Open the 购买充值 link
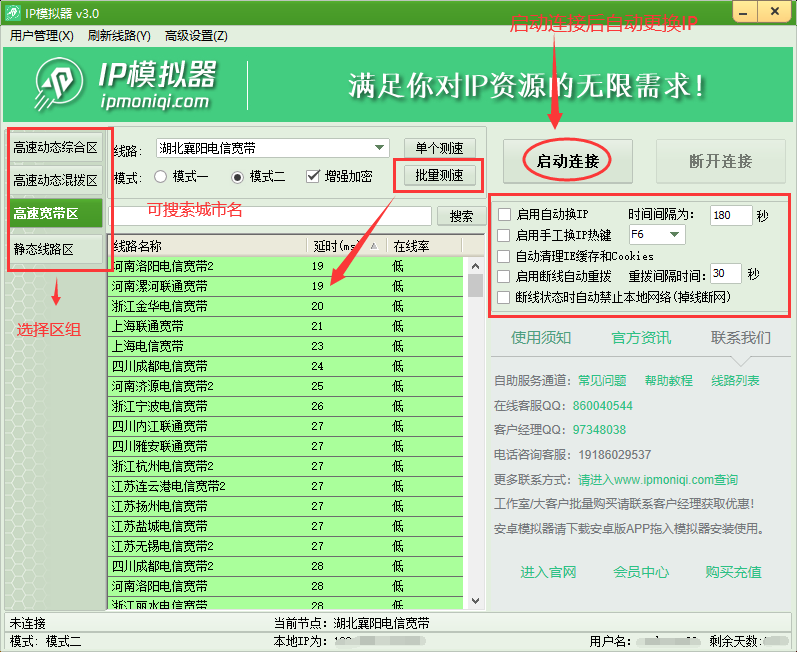797x652 pixels. tap(733, 572)
